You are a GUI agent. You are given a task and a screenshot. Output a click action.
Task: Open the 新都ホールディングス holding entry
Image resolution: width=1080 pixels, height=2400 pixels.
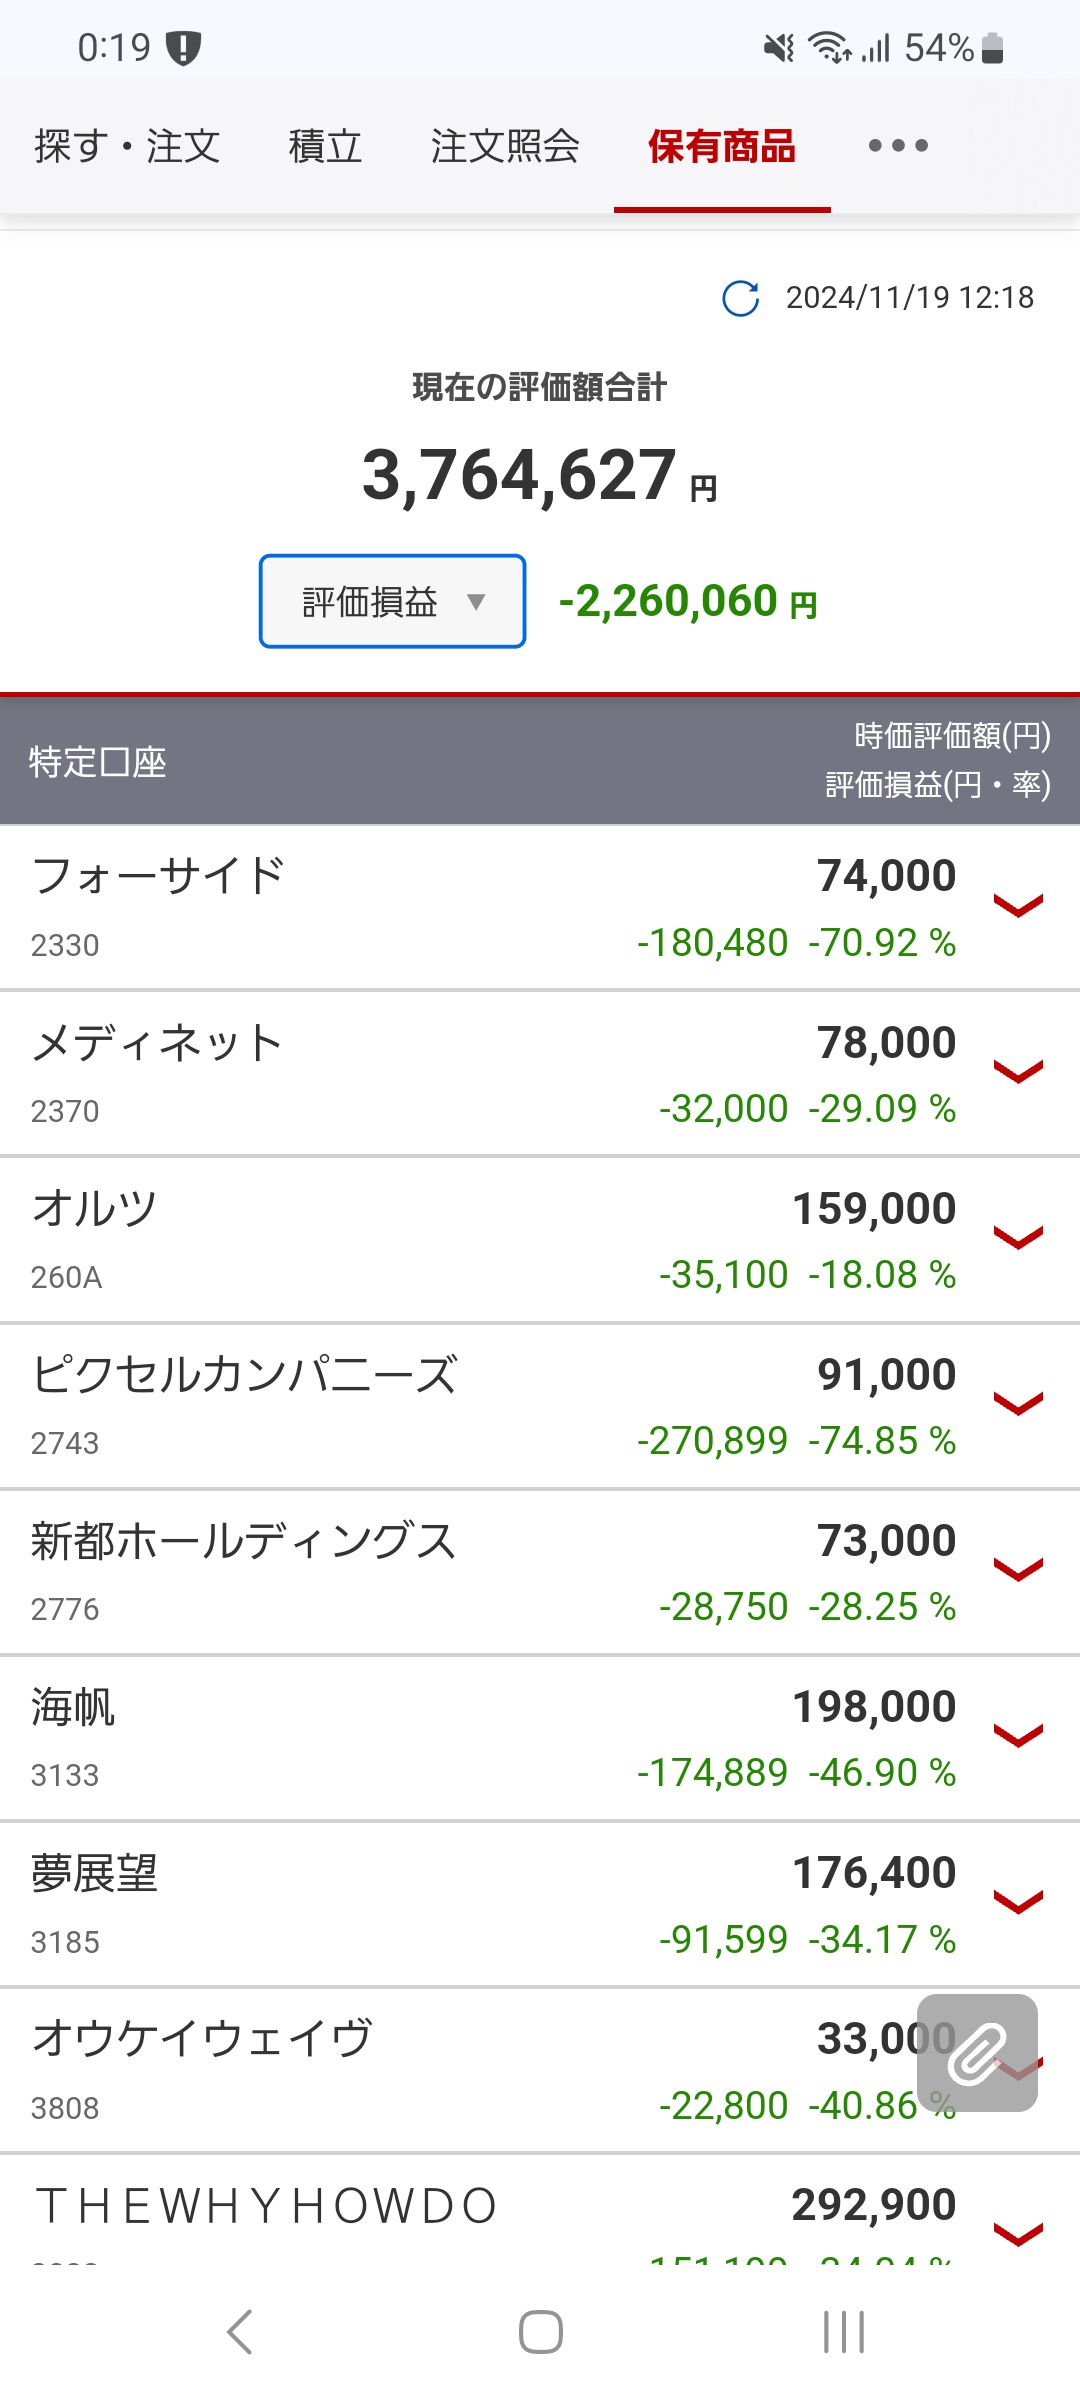pyautogui.click(x=244, y=1542)
